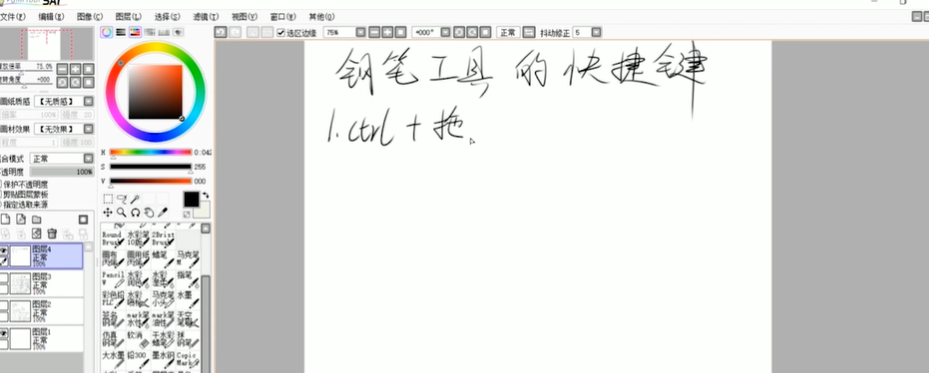The image size is (929, 373).
Task: Rotate view counterclockwise in top toolbar
Action: (459, 32)
